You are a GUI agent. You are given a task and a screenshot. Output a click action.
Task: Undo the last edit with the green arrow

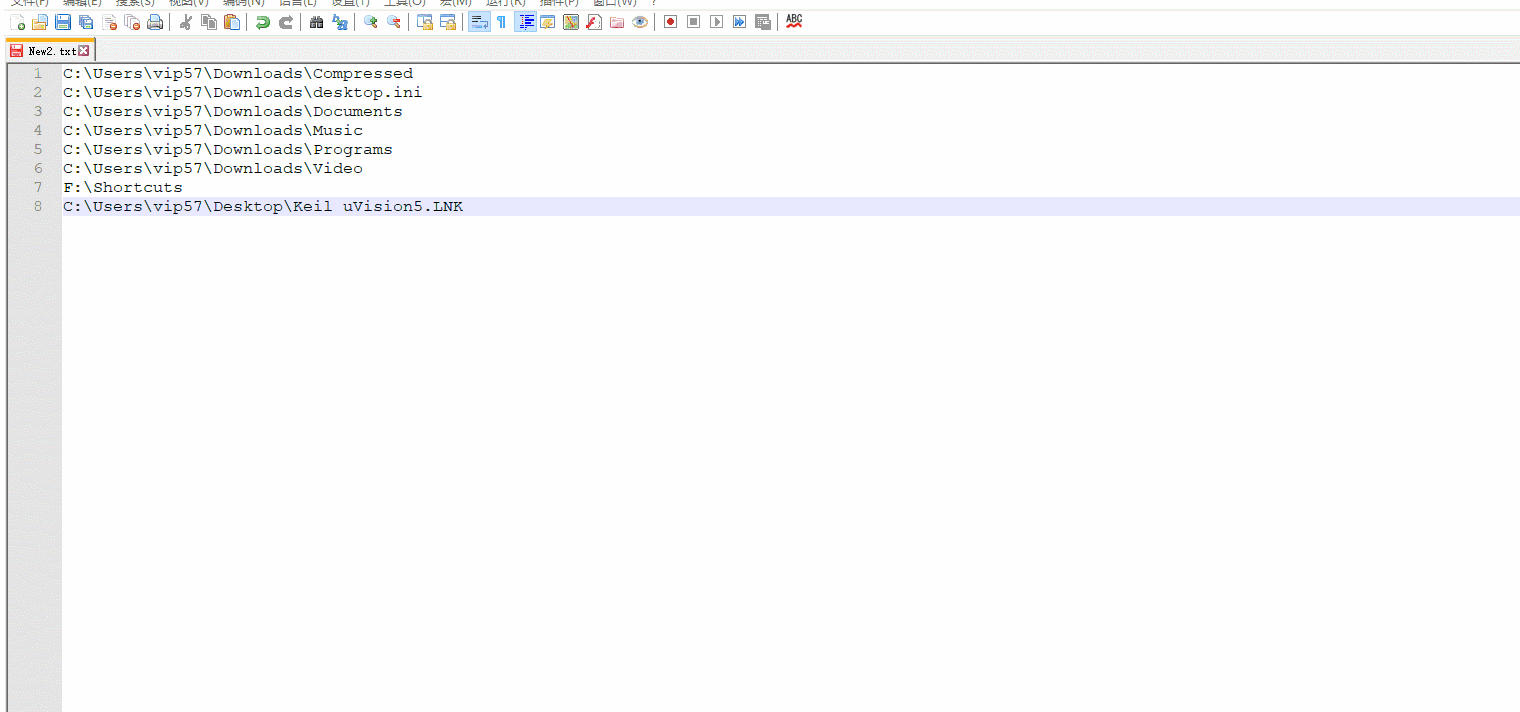point(262,22)
